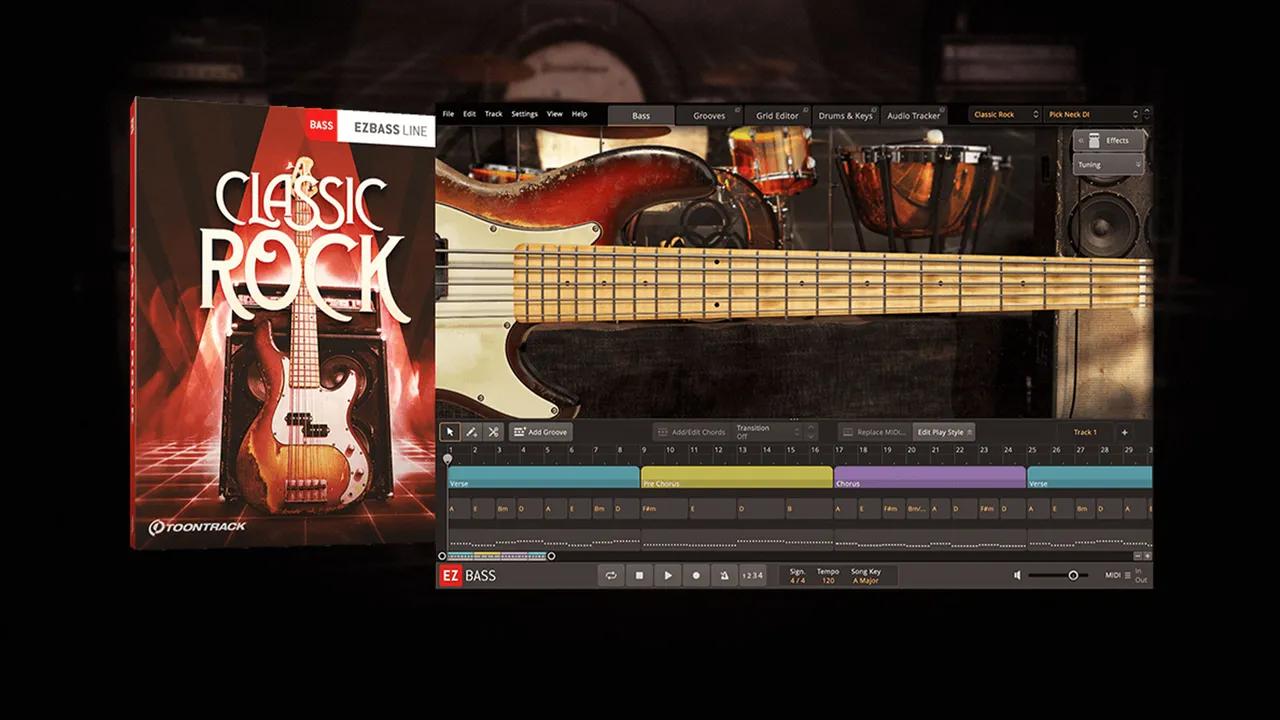
Task: Select the Track 1 tab
Action: tap(1085, 432)
